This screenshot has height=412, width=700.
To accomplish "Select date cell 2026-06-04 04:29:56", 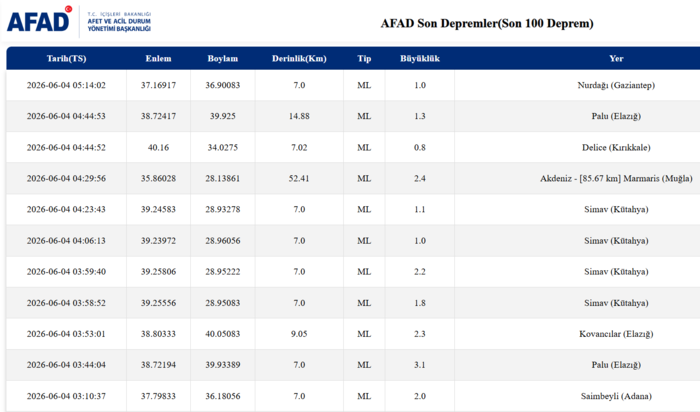I will 66,178.
